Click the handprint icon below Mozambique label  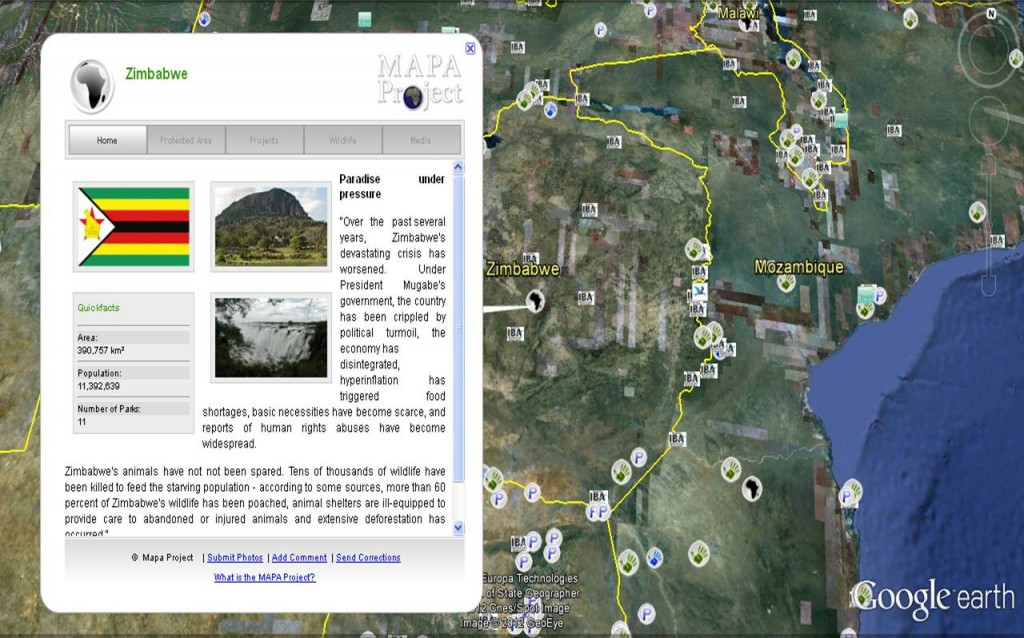(x=786, y=283)
